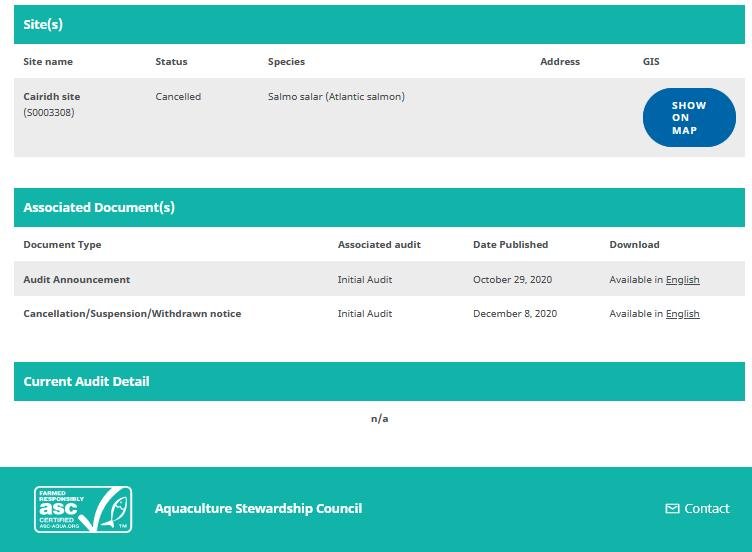
Task: Click the Current Audit Detail header
Action: coord(87,382)
